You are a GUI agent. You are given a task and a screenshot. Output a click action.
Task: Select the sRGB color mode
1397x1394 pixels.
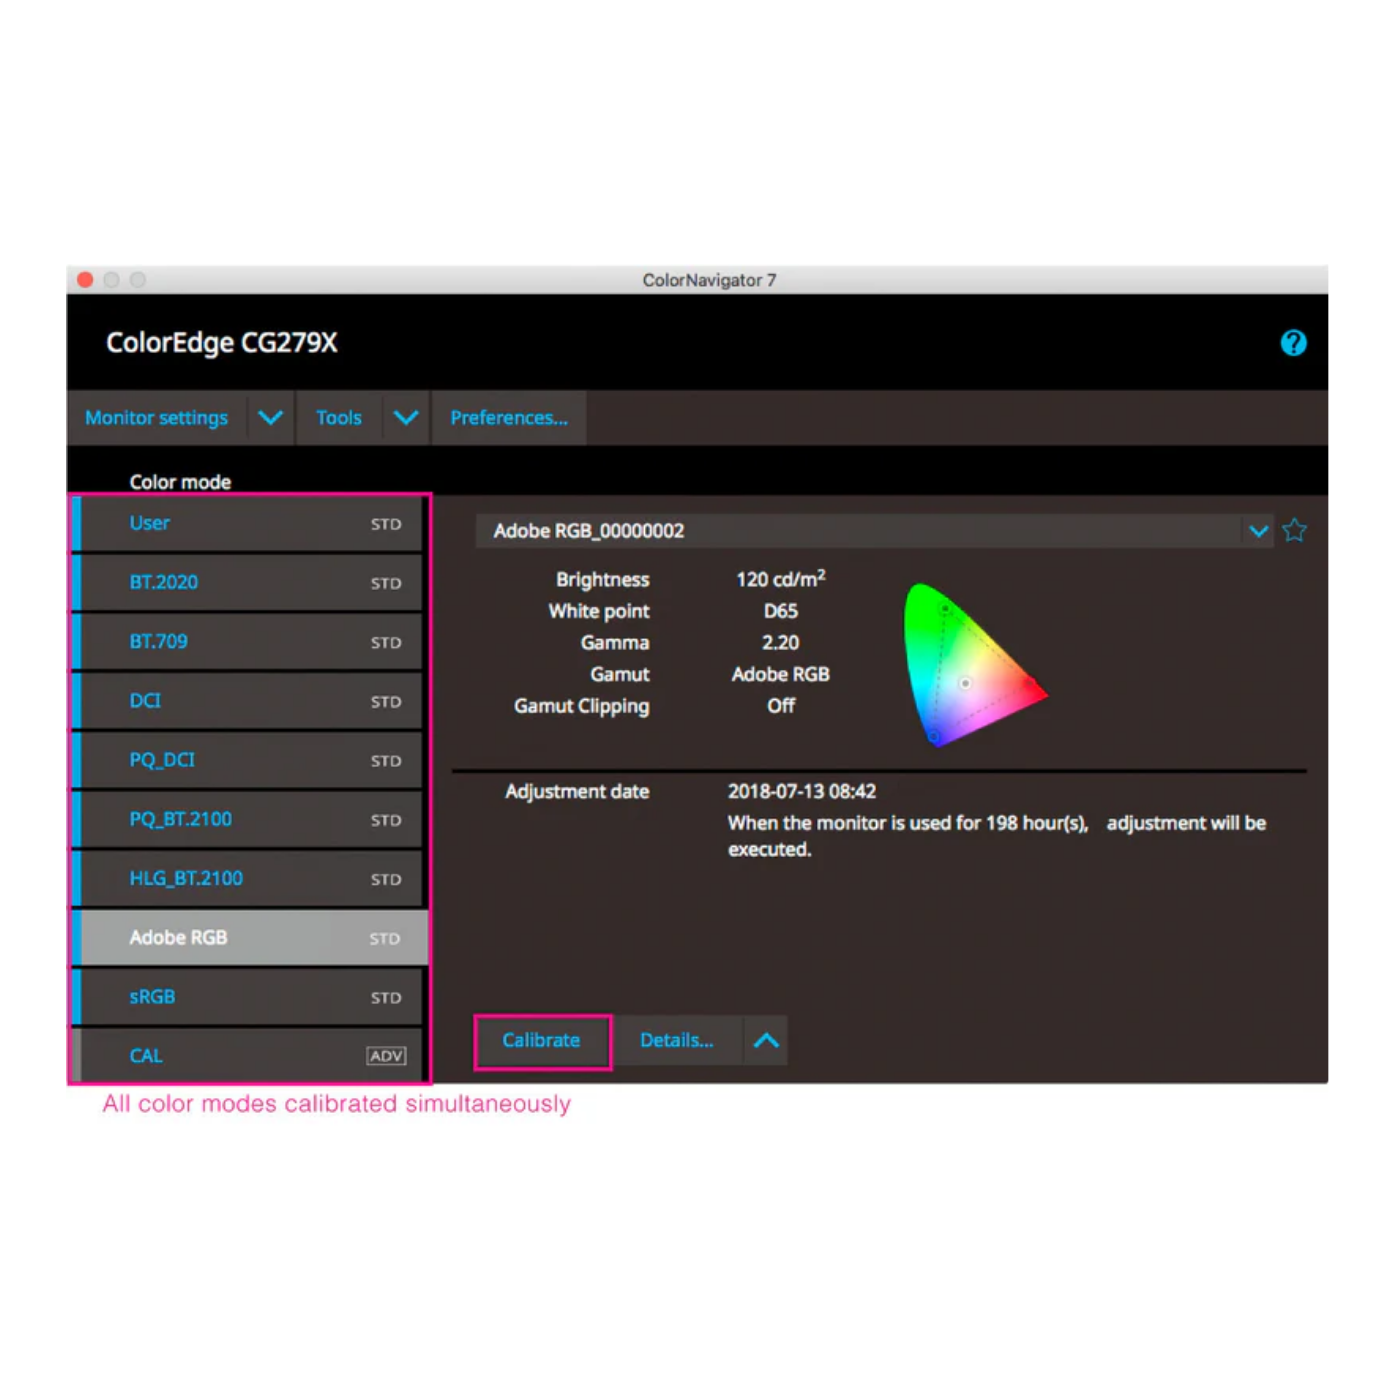246,996
